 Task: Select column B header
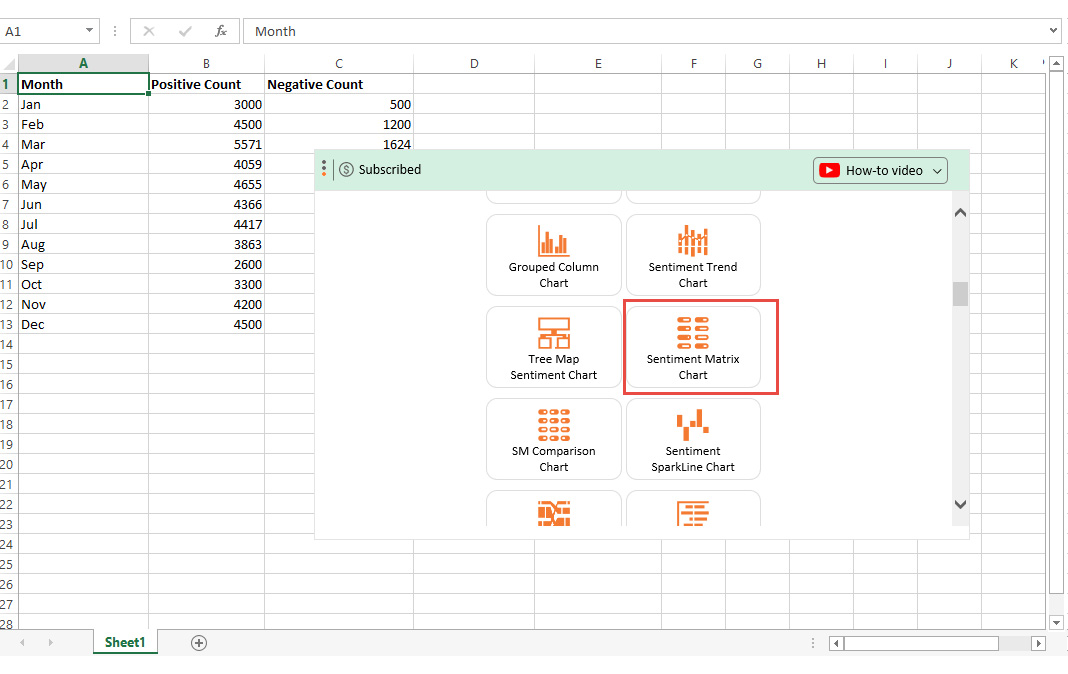point(206,63)
